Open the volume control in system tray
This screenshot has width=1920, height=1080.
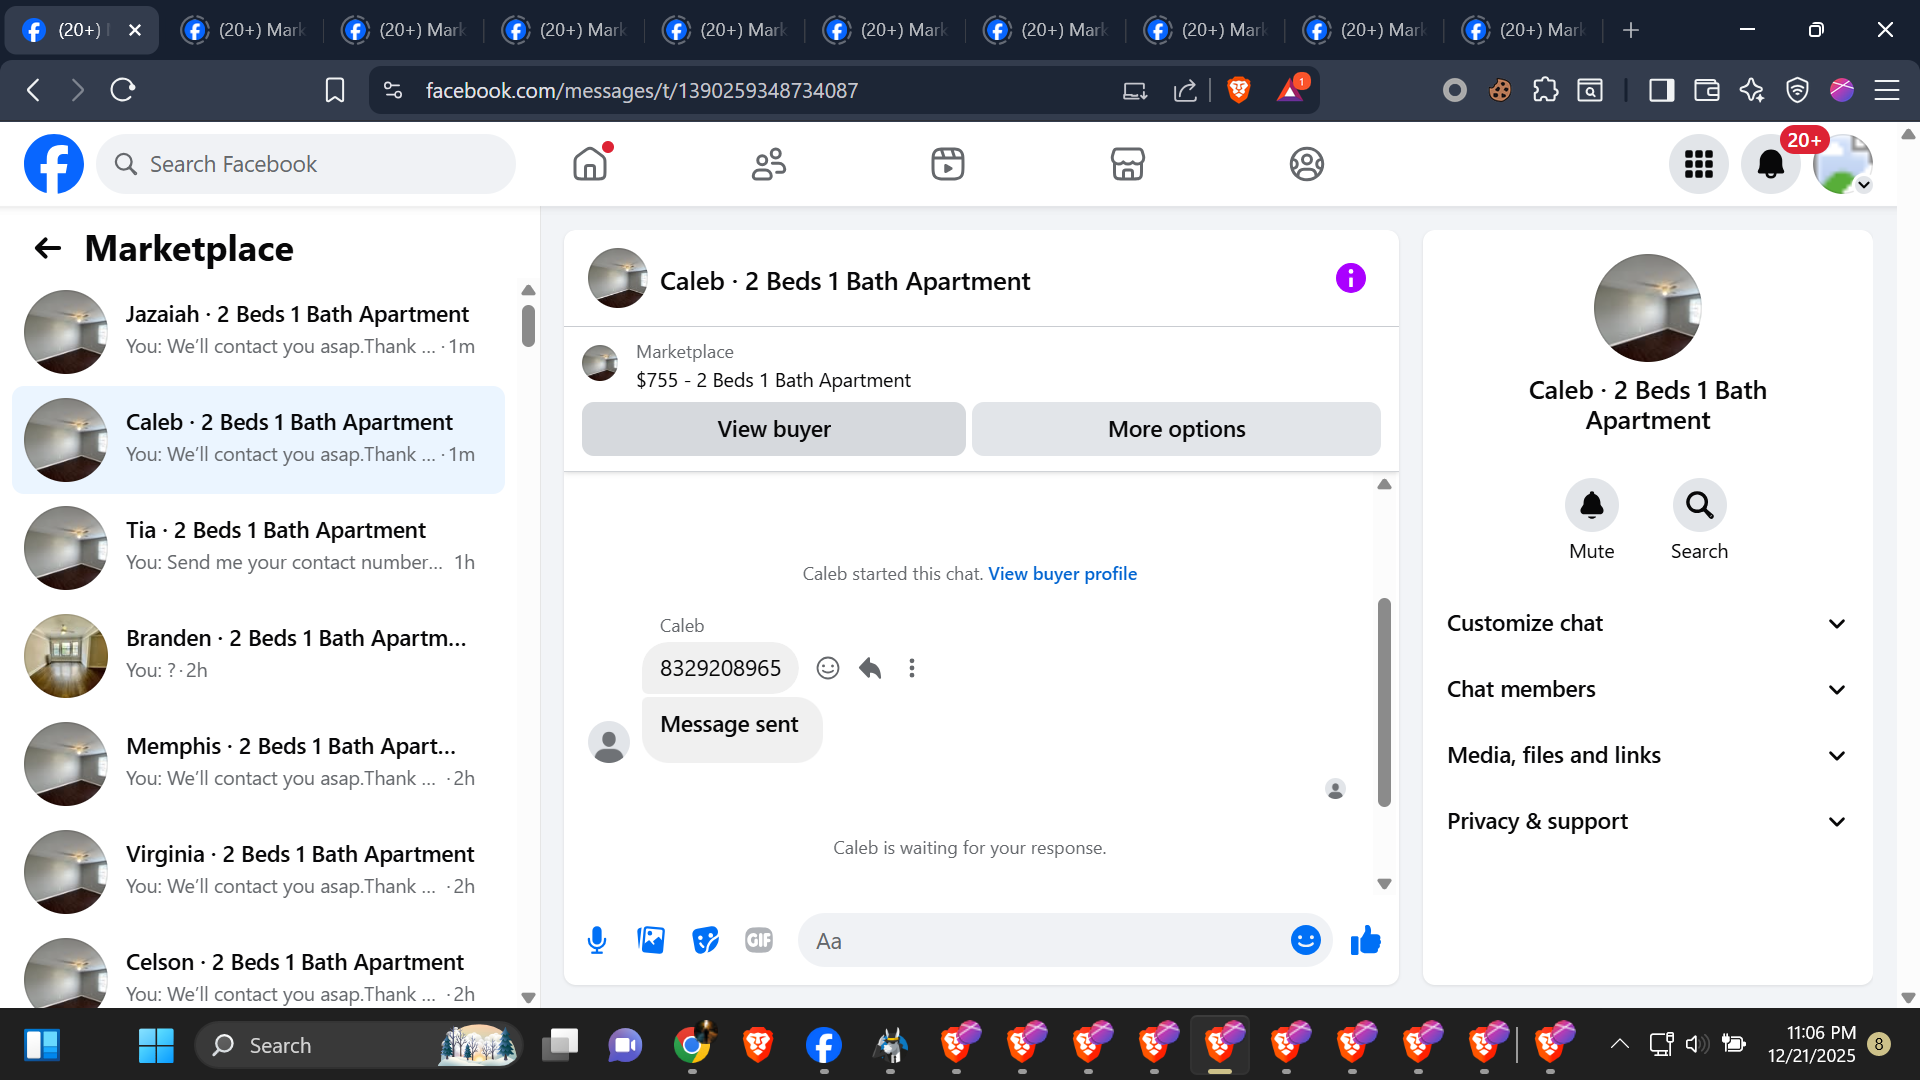click(x=1696, y=1044)
